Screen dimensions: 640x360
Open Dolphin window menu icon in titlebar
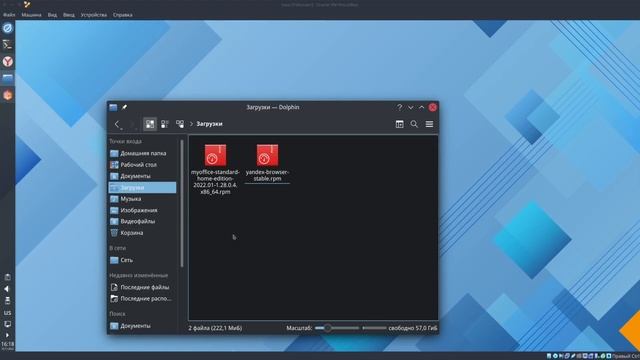[x=113, y=107]
